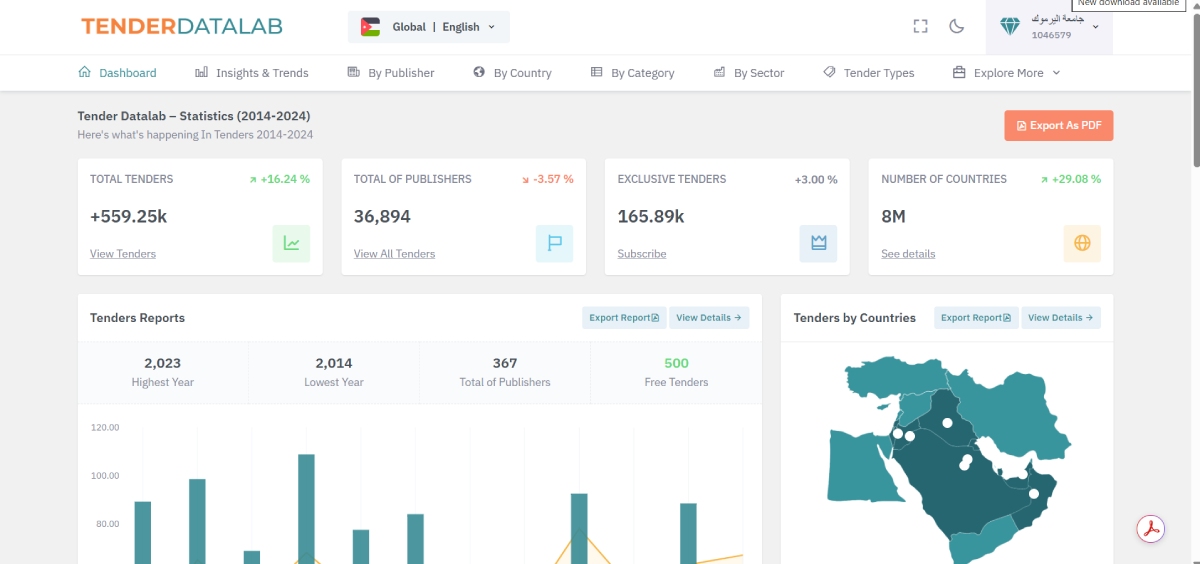Click the flag icon in Total of Publishers
1200x564 pixels.
point(554,243)
